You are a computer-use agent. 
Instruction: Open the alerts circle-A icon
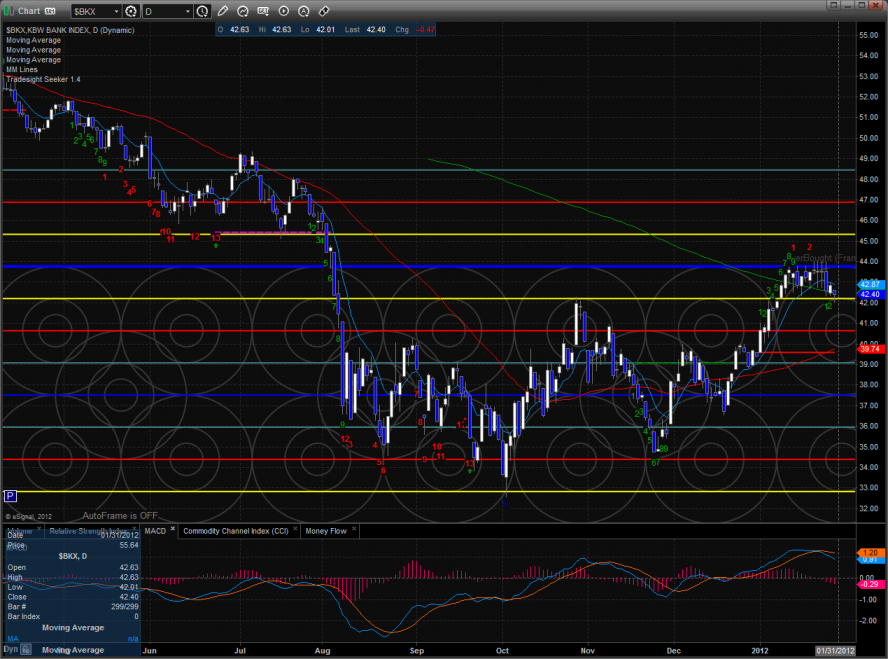304,11
